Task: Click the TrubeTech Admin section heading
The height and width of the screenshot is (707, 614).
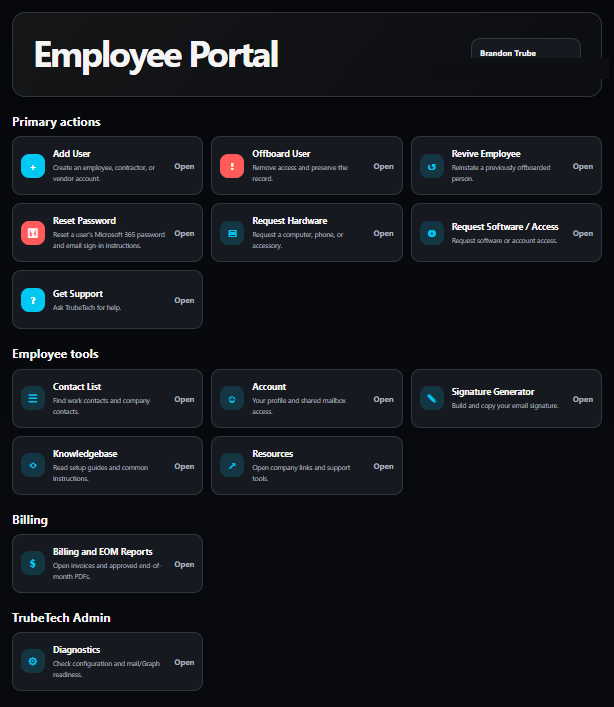Action: click(61, 618)
